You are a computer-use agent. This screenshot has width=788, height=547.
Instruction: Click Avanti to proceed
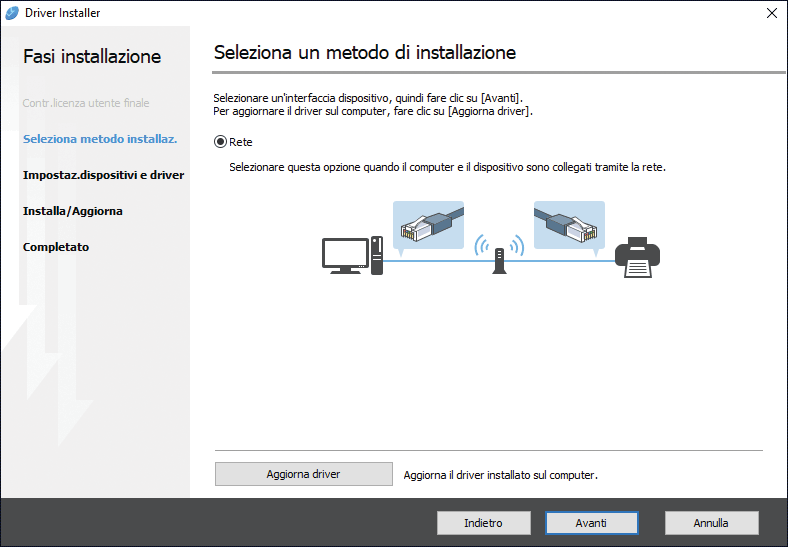pos(591,523)
